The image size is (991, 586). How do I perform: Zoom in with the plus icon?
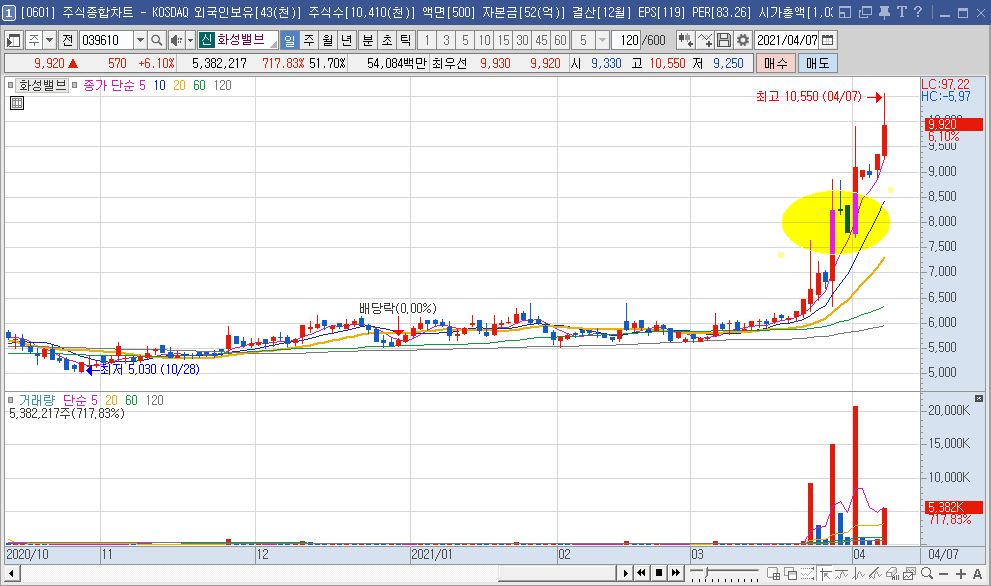tap(961, 574)
